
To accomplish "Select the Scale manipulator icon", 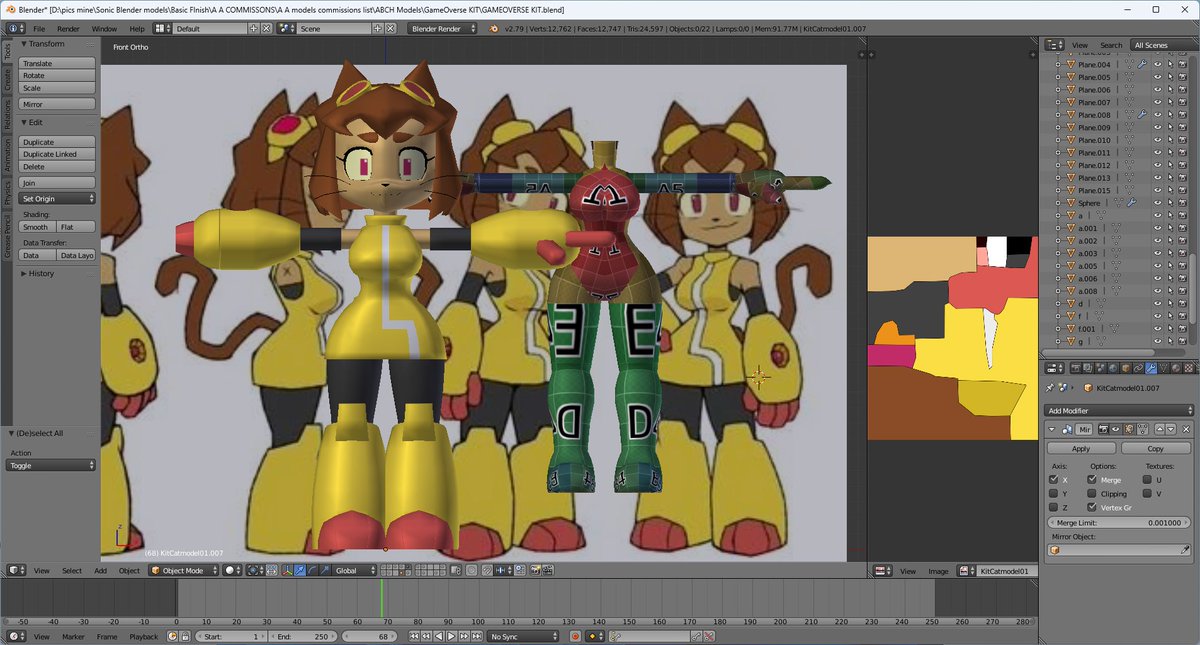I will [325, 570].
